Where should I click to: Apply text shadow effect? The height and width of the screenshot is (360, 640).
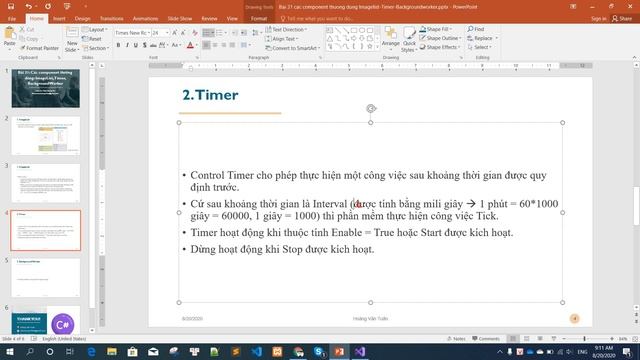[144, 45]
